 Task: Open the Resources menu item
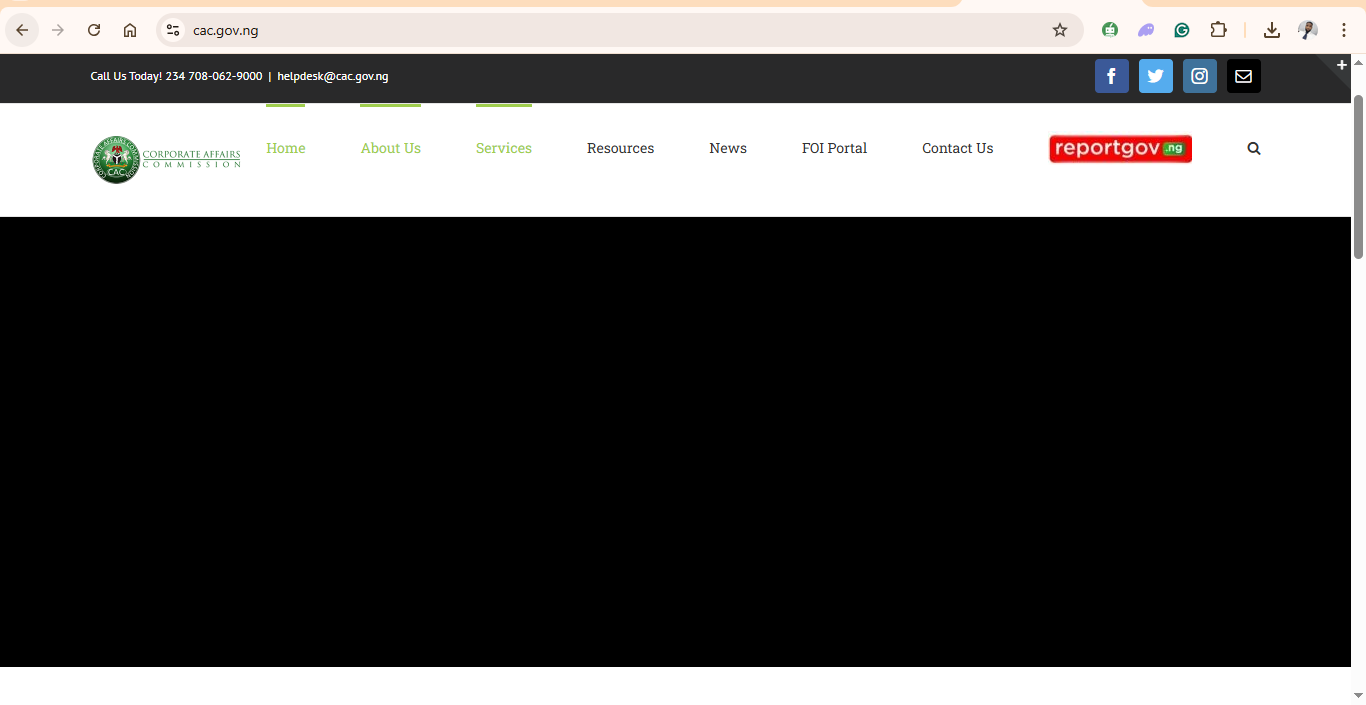click(x=620, y=148)
